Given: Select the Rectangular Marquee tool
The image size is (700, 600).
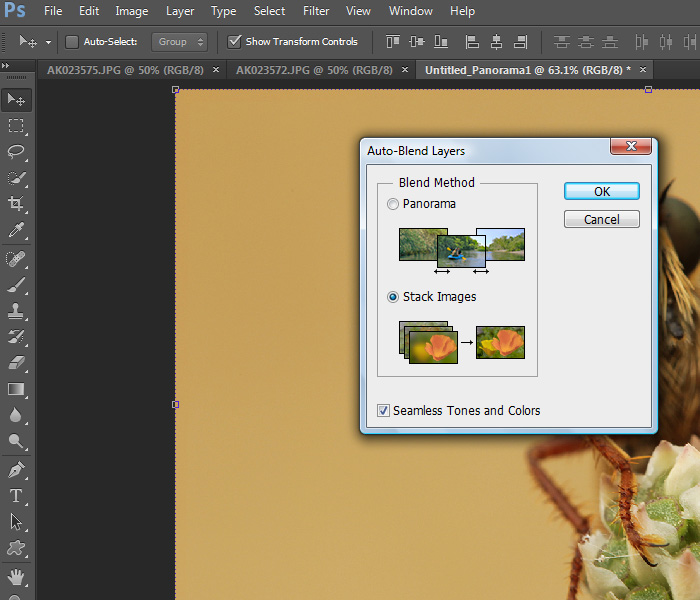Looking at the screenshot, I should [x=17, y=126].
